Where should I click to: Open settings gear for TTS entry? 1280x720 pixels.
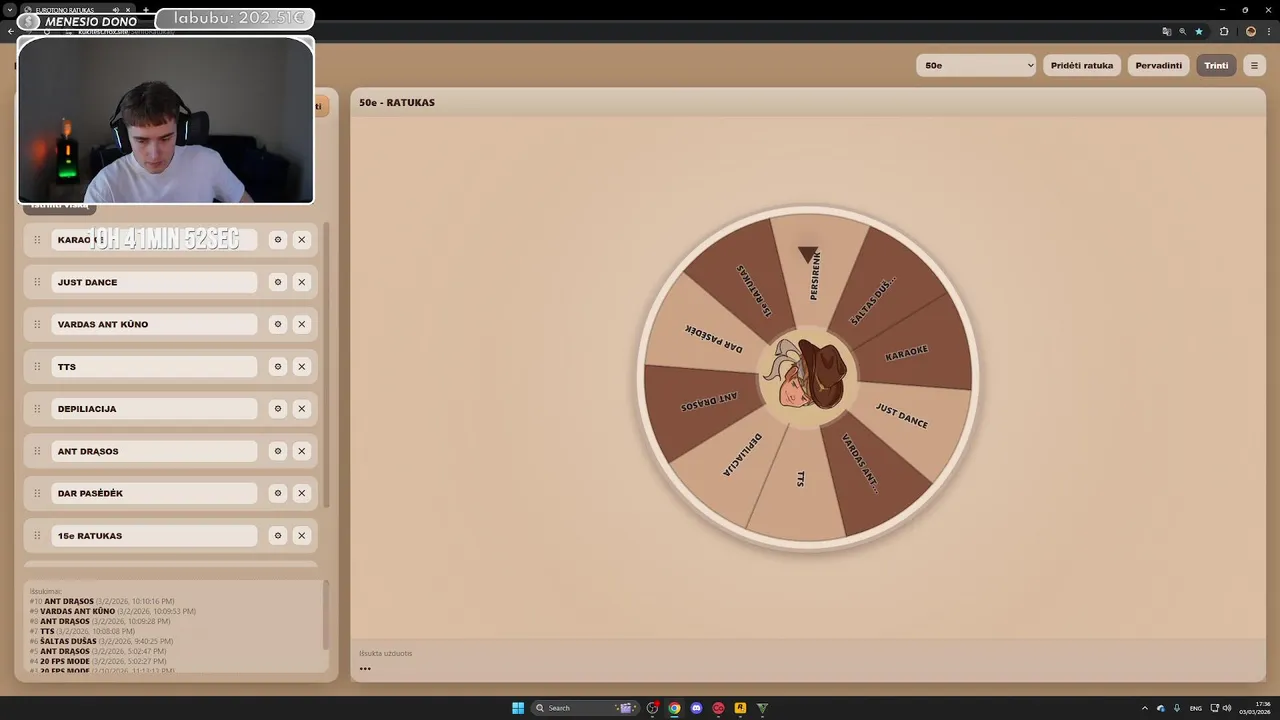click(x=278, y=367)
